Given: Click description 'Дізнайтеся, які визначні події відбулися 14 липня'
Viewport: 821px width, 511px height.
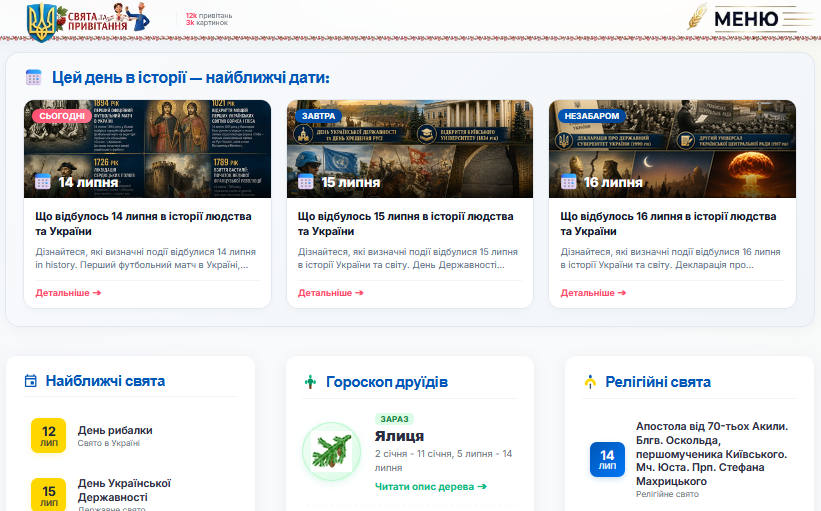Looking at the screenshot, I should coord(146,258).
